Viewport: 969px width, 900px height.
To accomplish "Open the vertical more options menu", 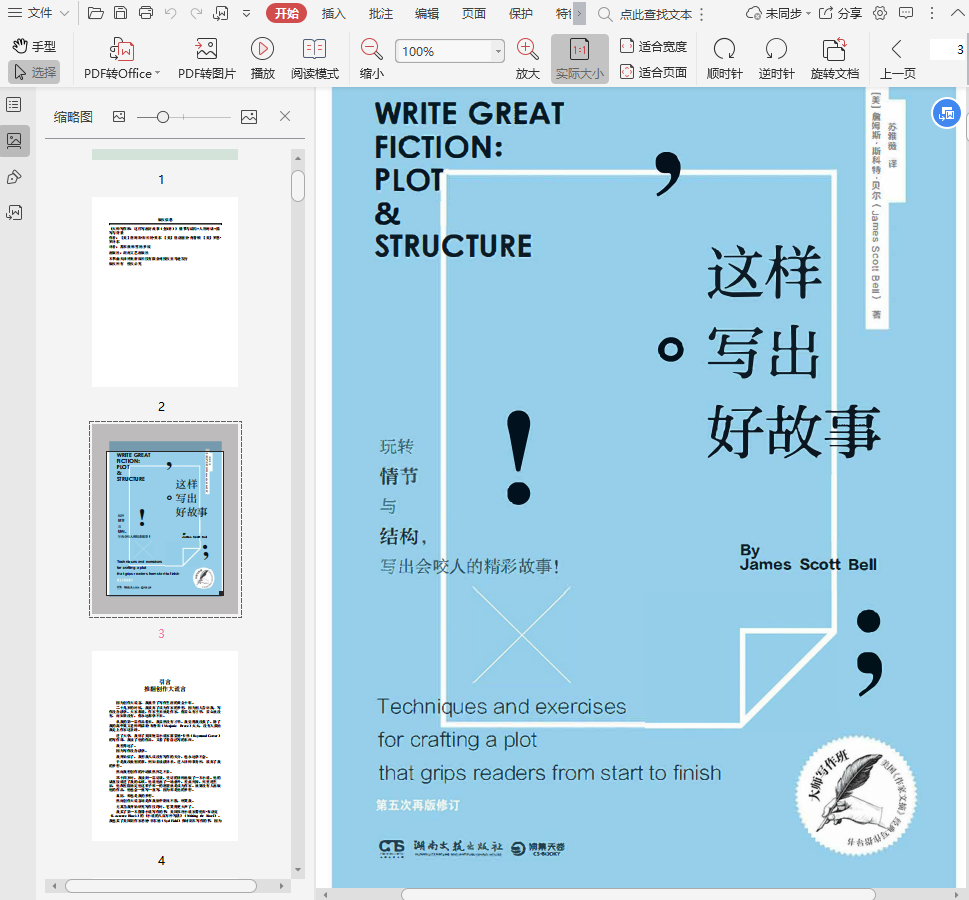I will [932, 13].
